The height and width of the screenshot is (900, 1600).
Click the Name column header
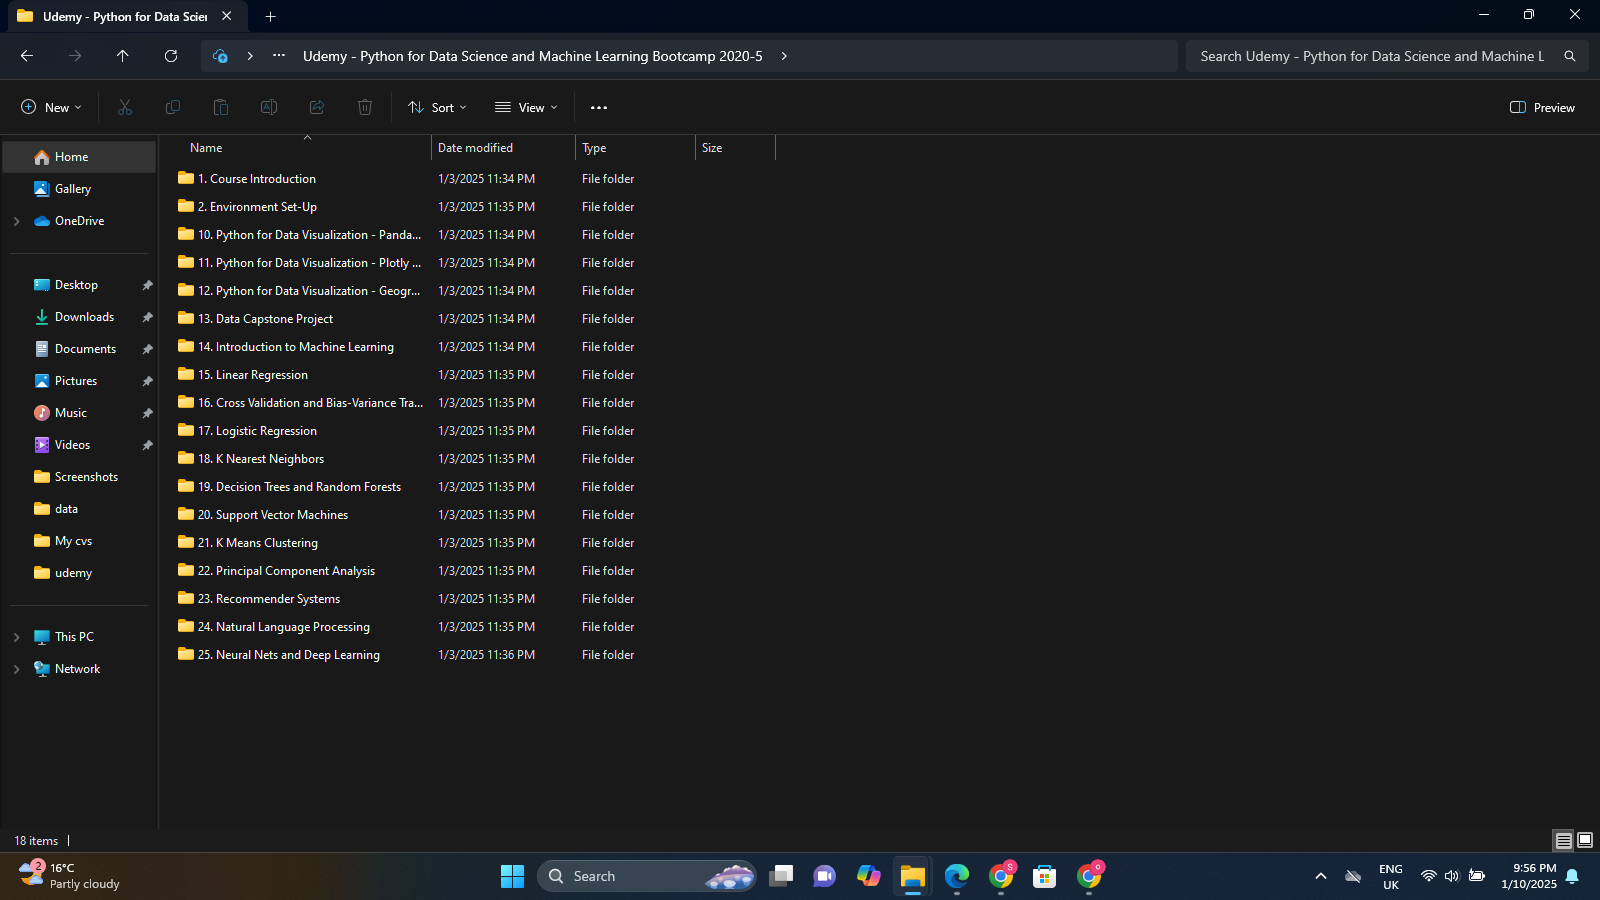207,148
